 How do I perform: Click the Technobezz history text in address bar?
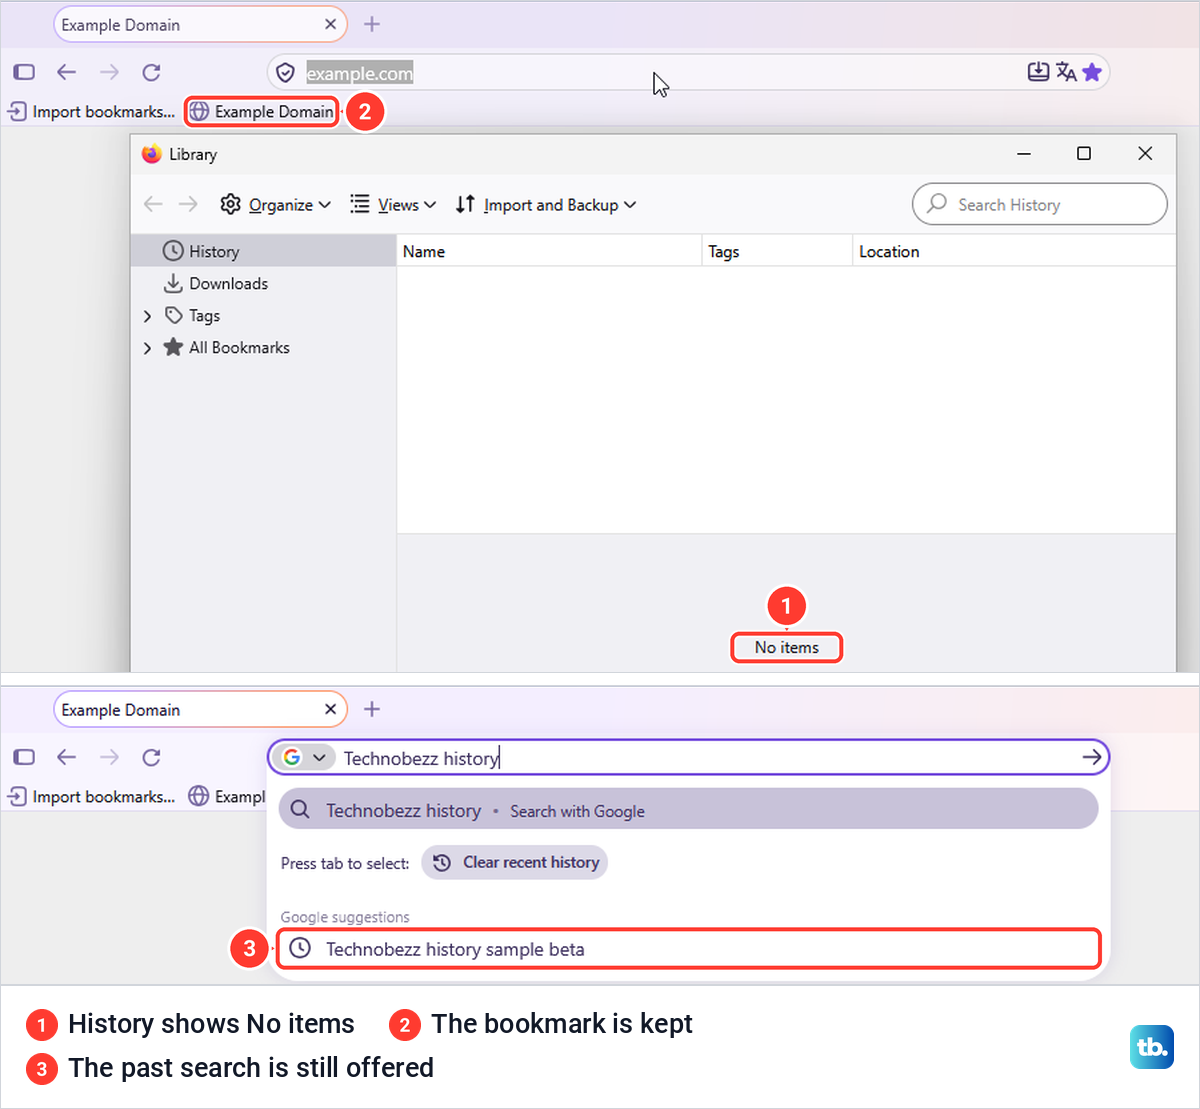tap(421, 758)
